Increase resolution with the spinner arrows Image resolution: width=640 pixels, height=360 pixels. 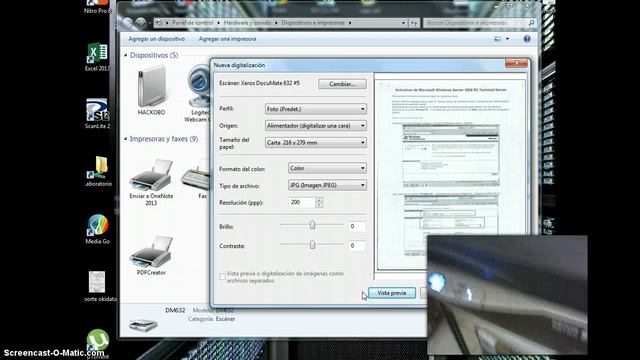click(319, 200)
